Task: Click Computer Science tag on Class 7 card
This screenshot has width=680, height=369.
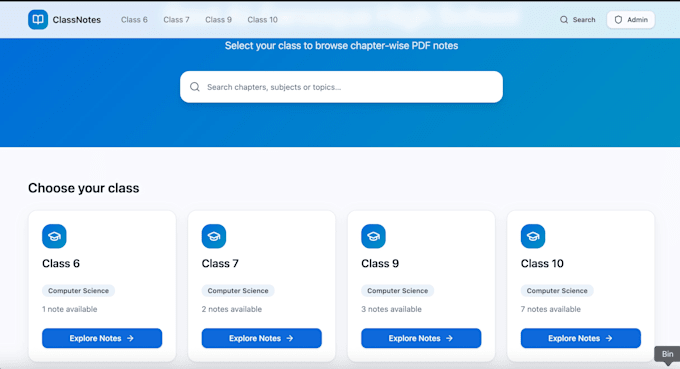Action: click(238, 291)
